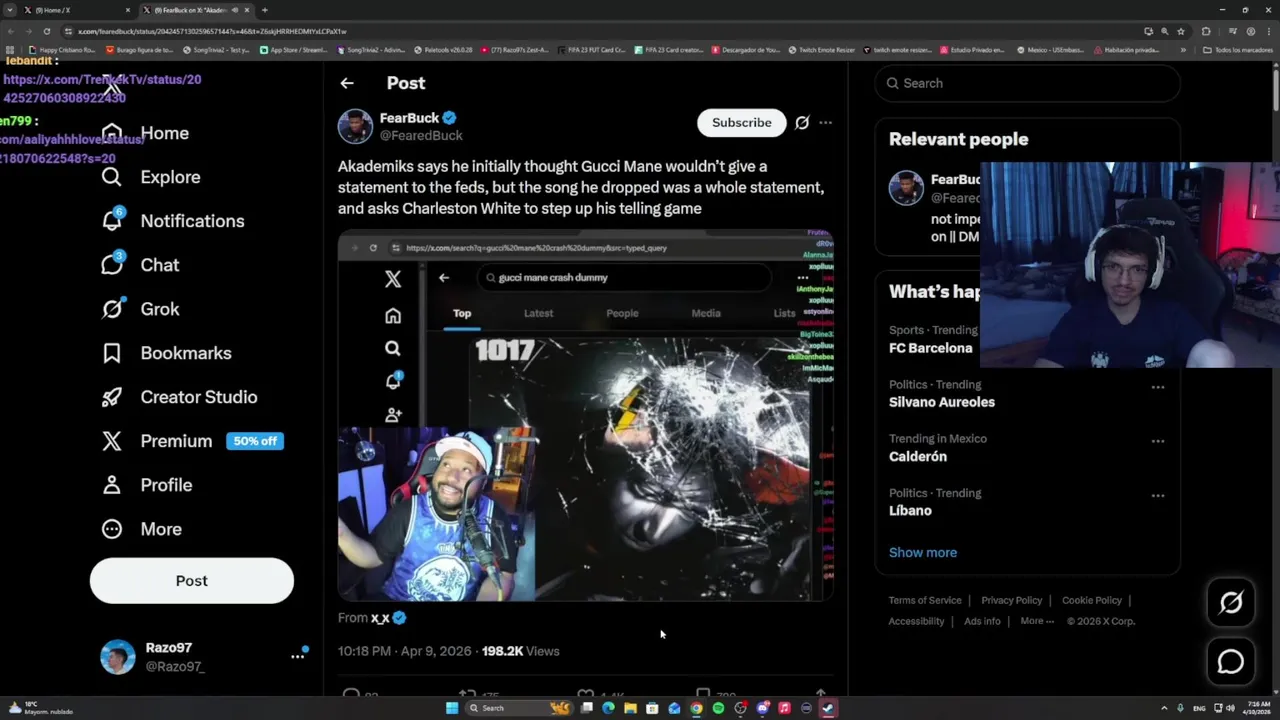Open options for Líbano trend
1280x720 pixels.
(x=1157, y=495)
